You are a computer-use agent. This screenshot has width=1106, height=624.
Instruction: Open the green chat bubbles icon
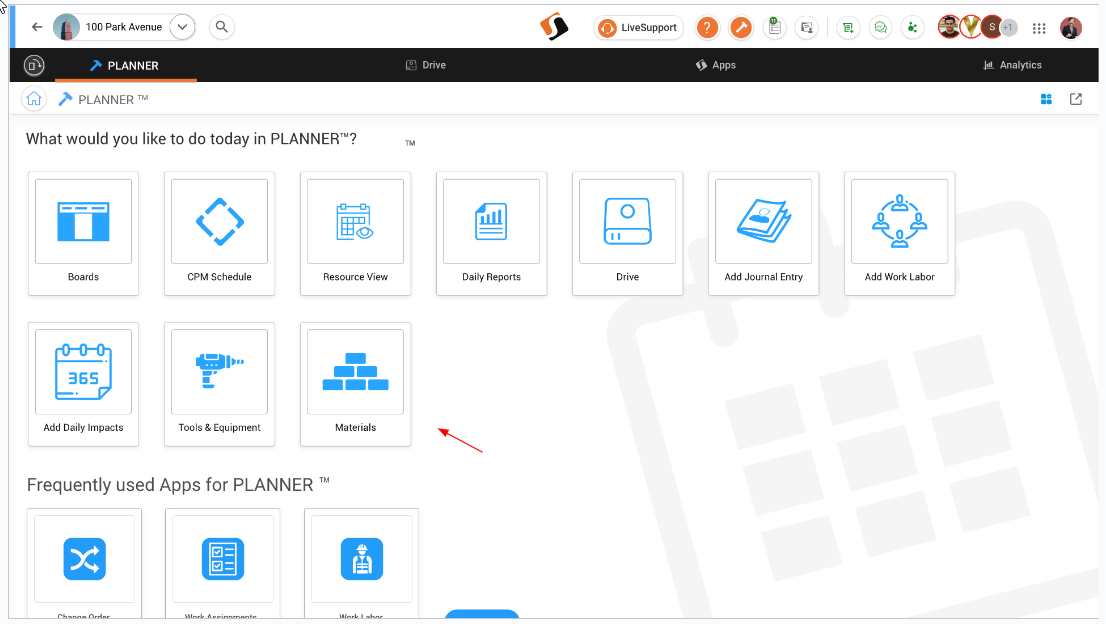(x=880, y=27)
